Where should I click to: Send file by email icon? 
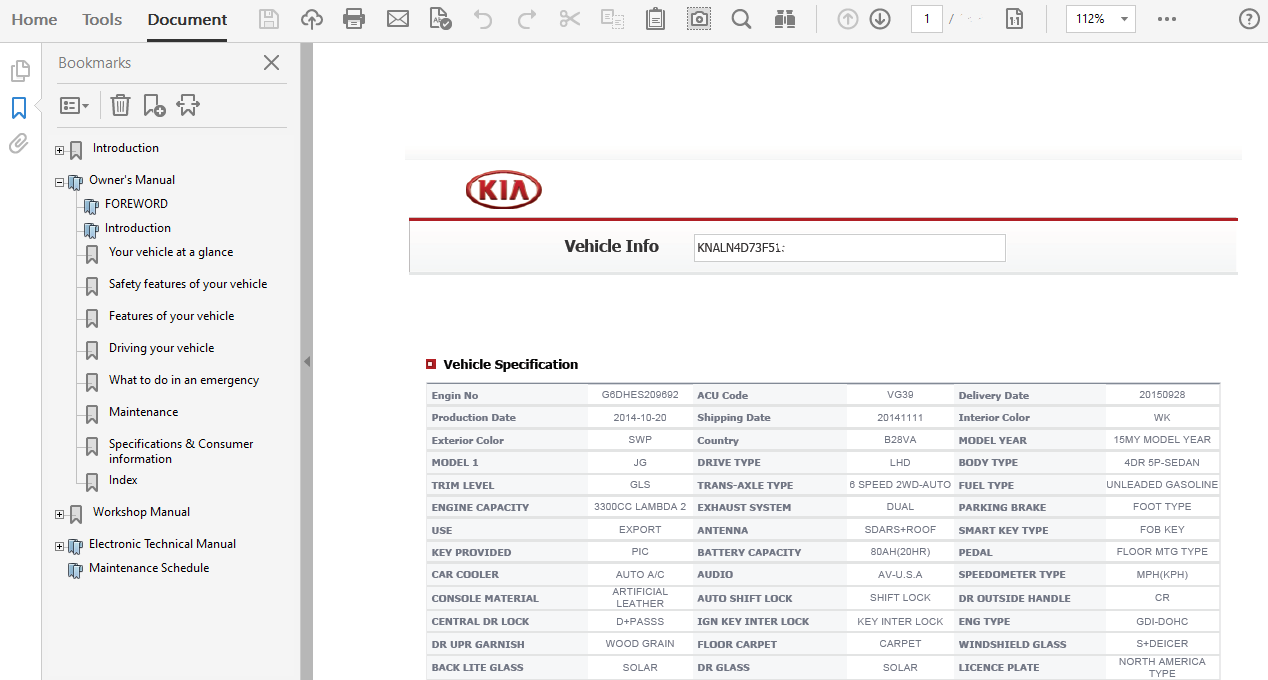point(398,19)
